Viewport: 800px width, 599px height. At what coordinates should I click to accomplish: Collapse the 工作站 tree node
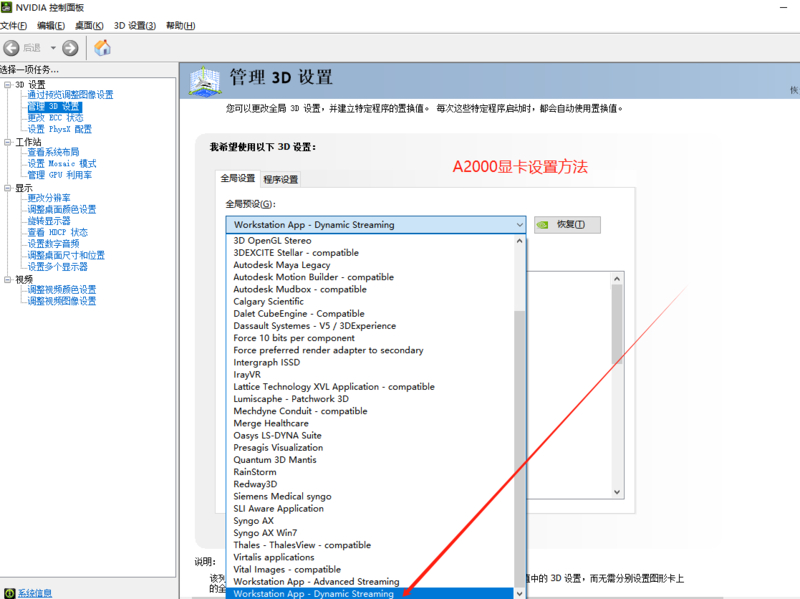coord(8,142)
